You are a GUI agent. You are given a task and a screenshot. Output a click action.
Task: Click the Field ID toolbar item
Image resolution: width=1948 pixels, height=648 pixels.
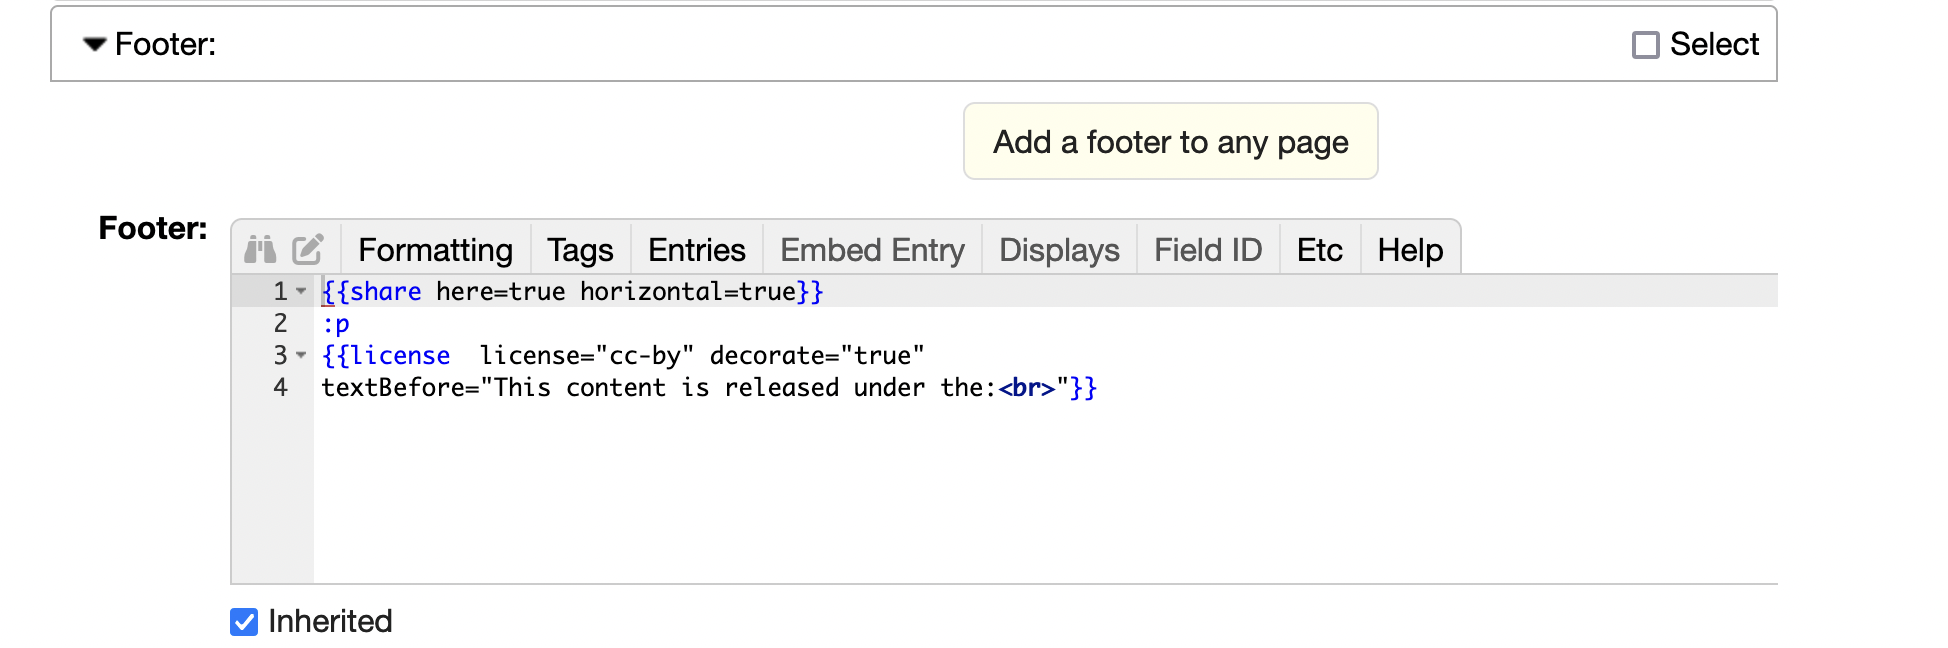[x=1208, y=250]
